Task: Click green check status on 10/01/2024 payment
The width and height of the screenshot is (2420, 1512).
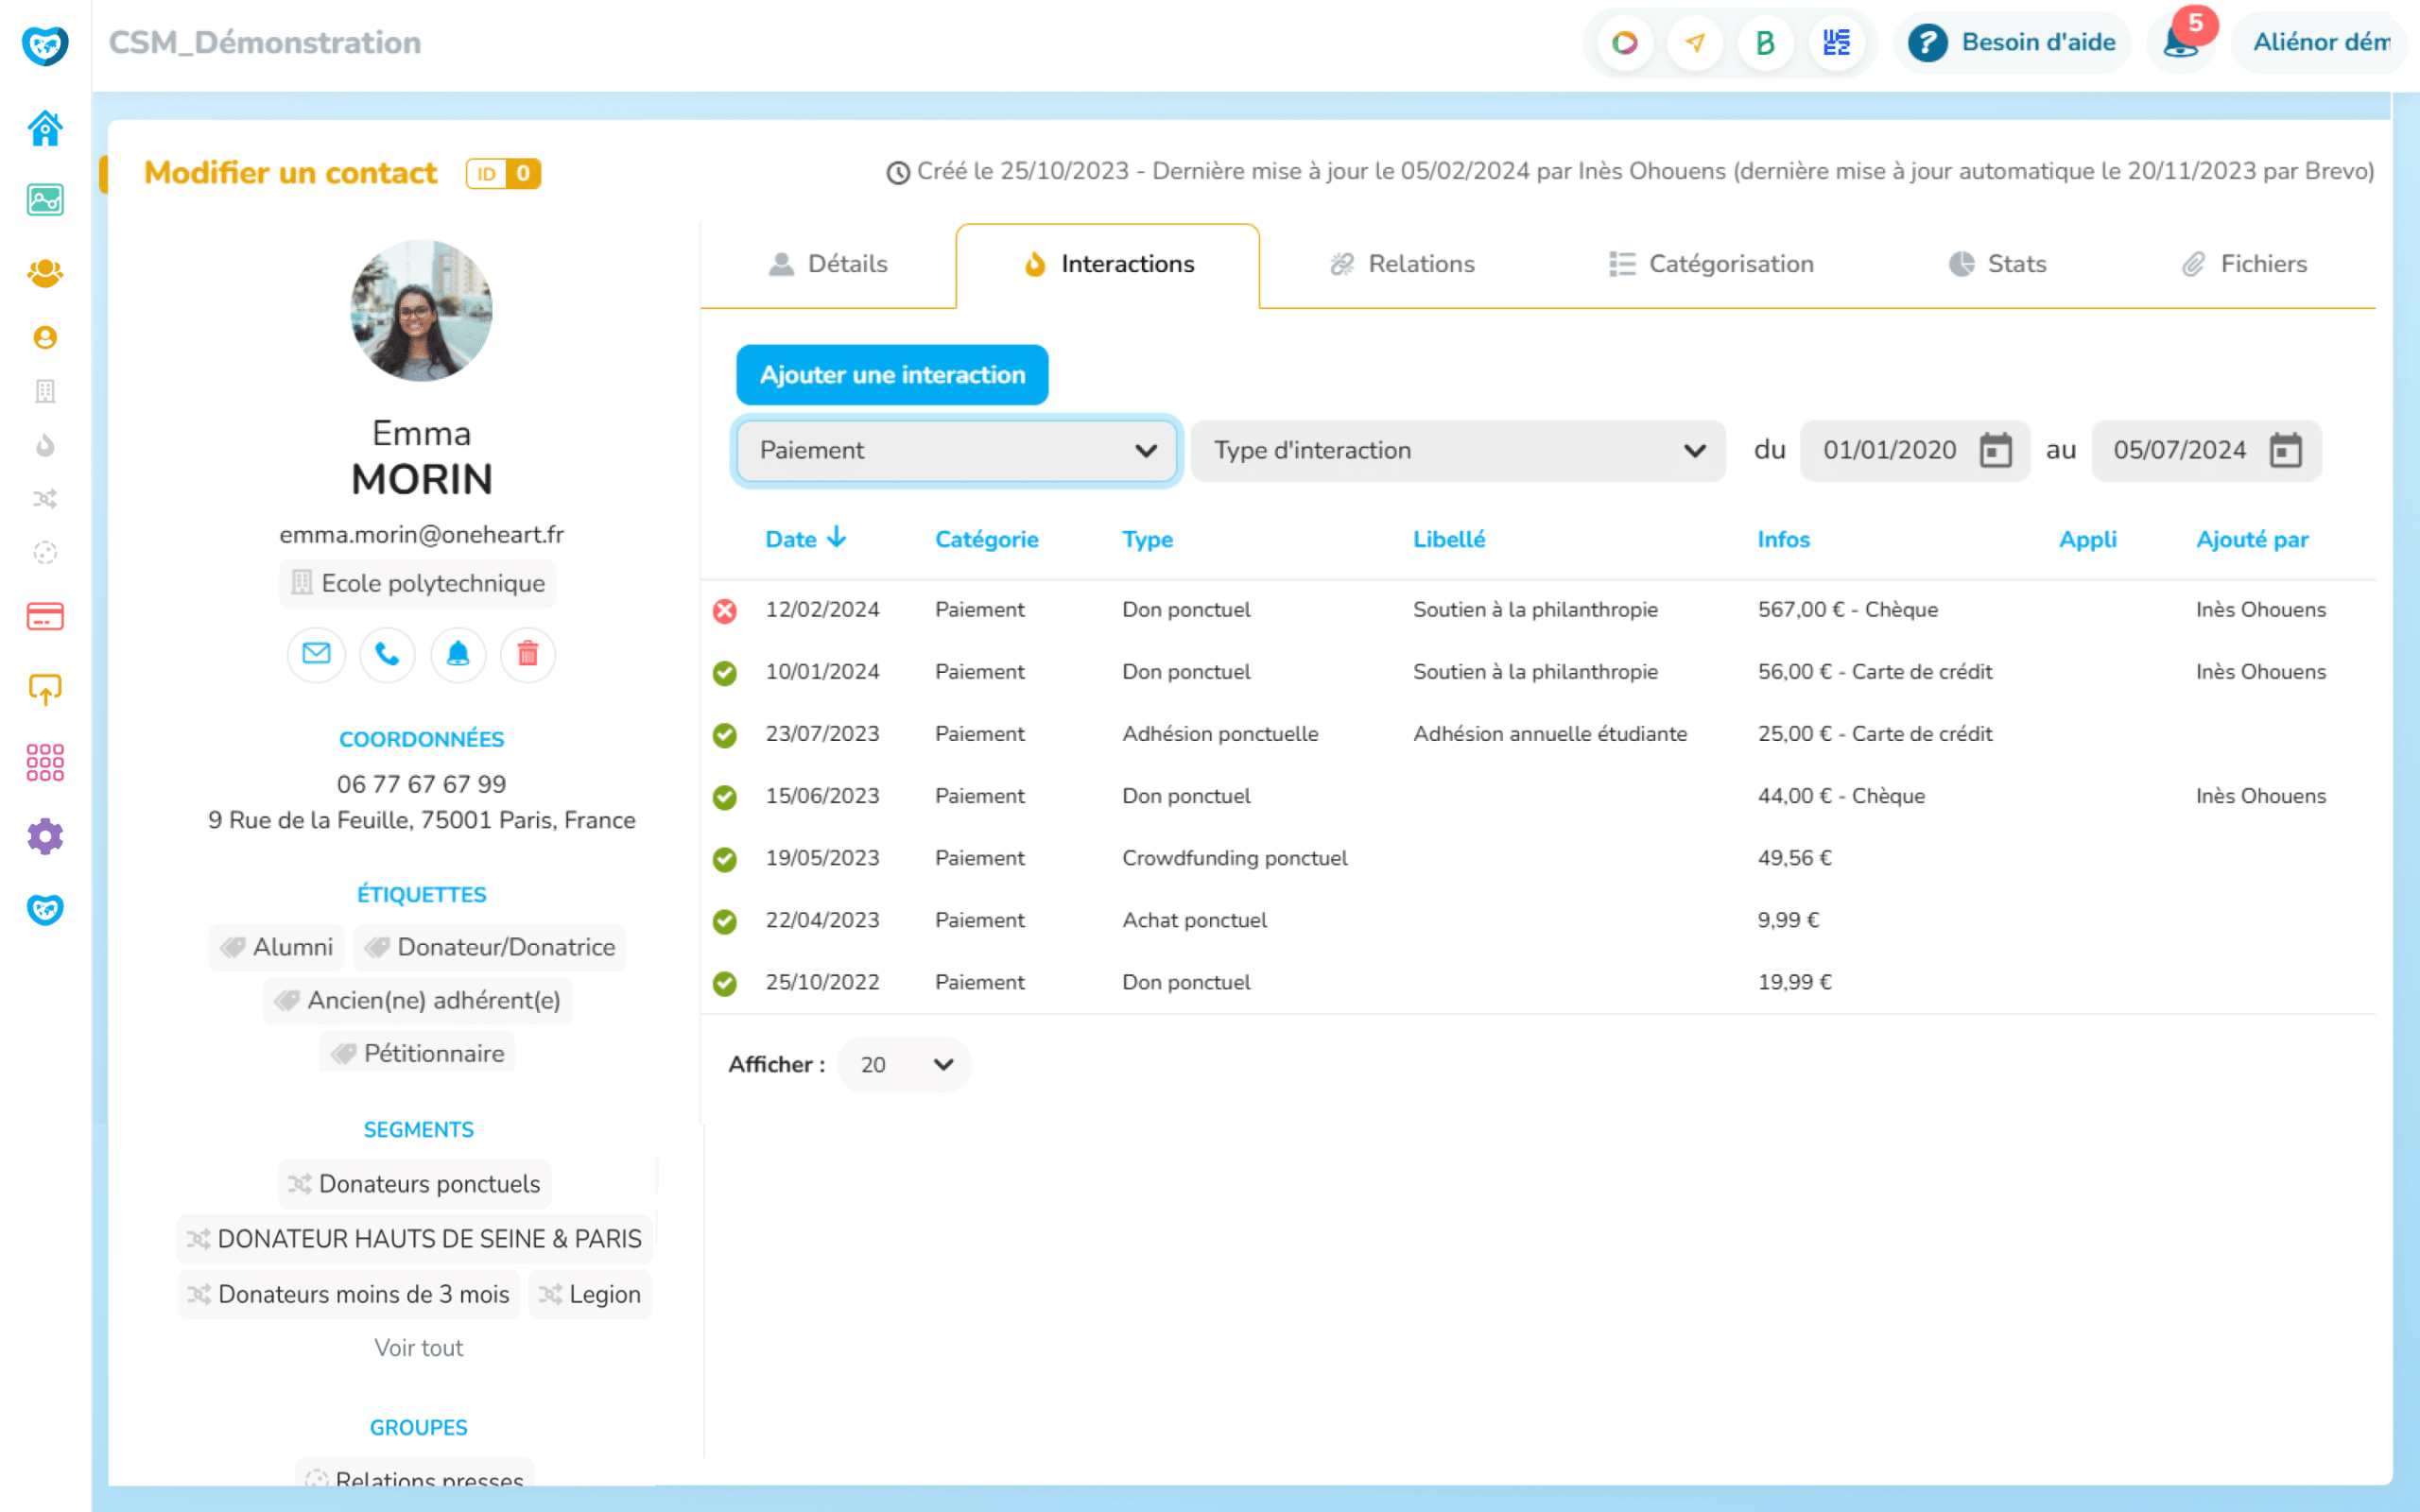Action: pyautogui.click(x=725, y=672)
